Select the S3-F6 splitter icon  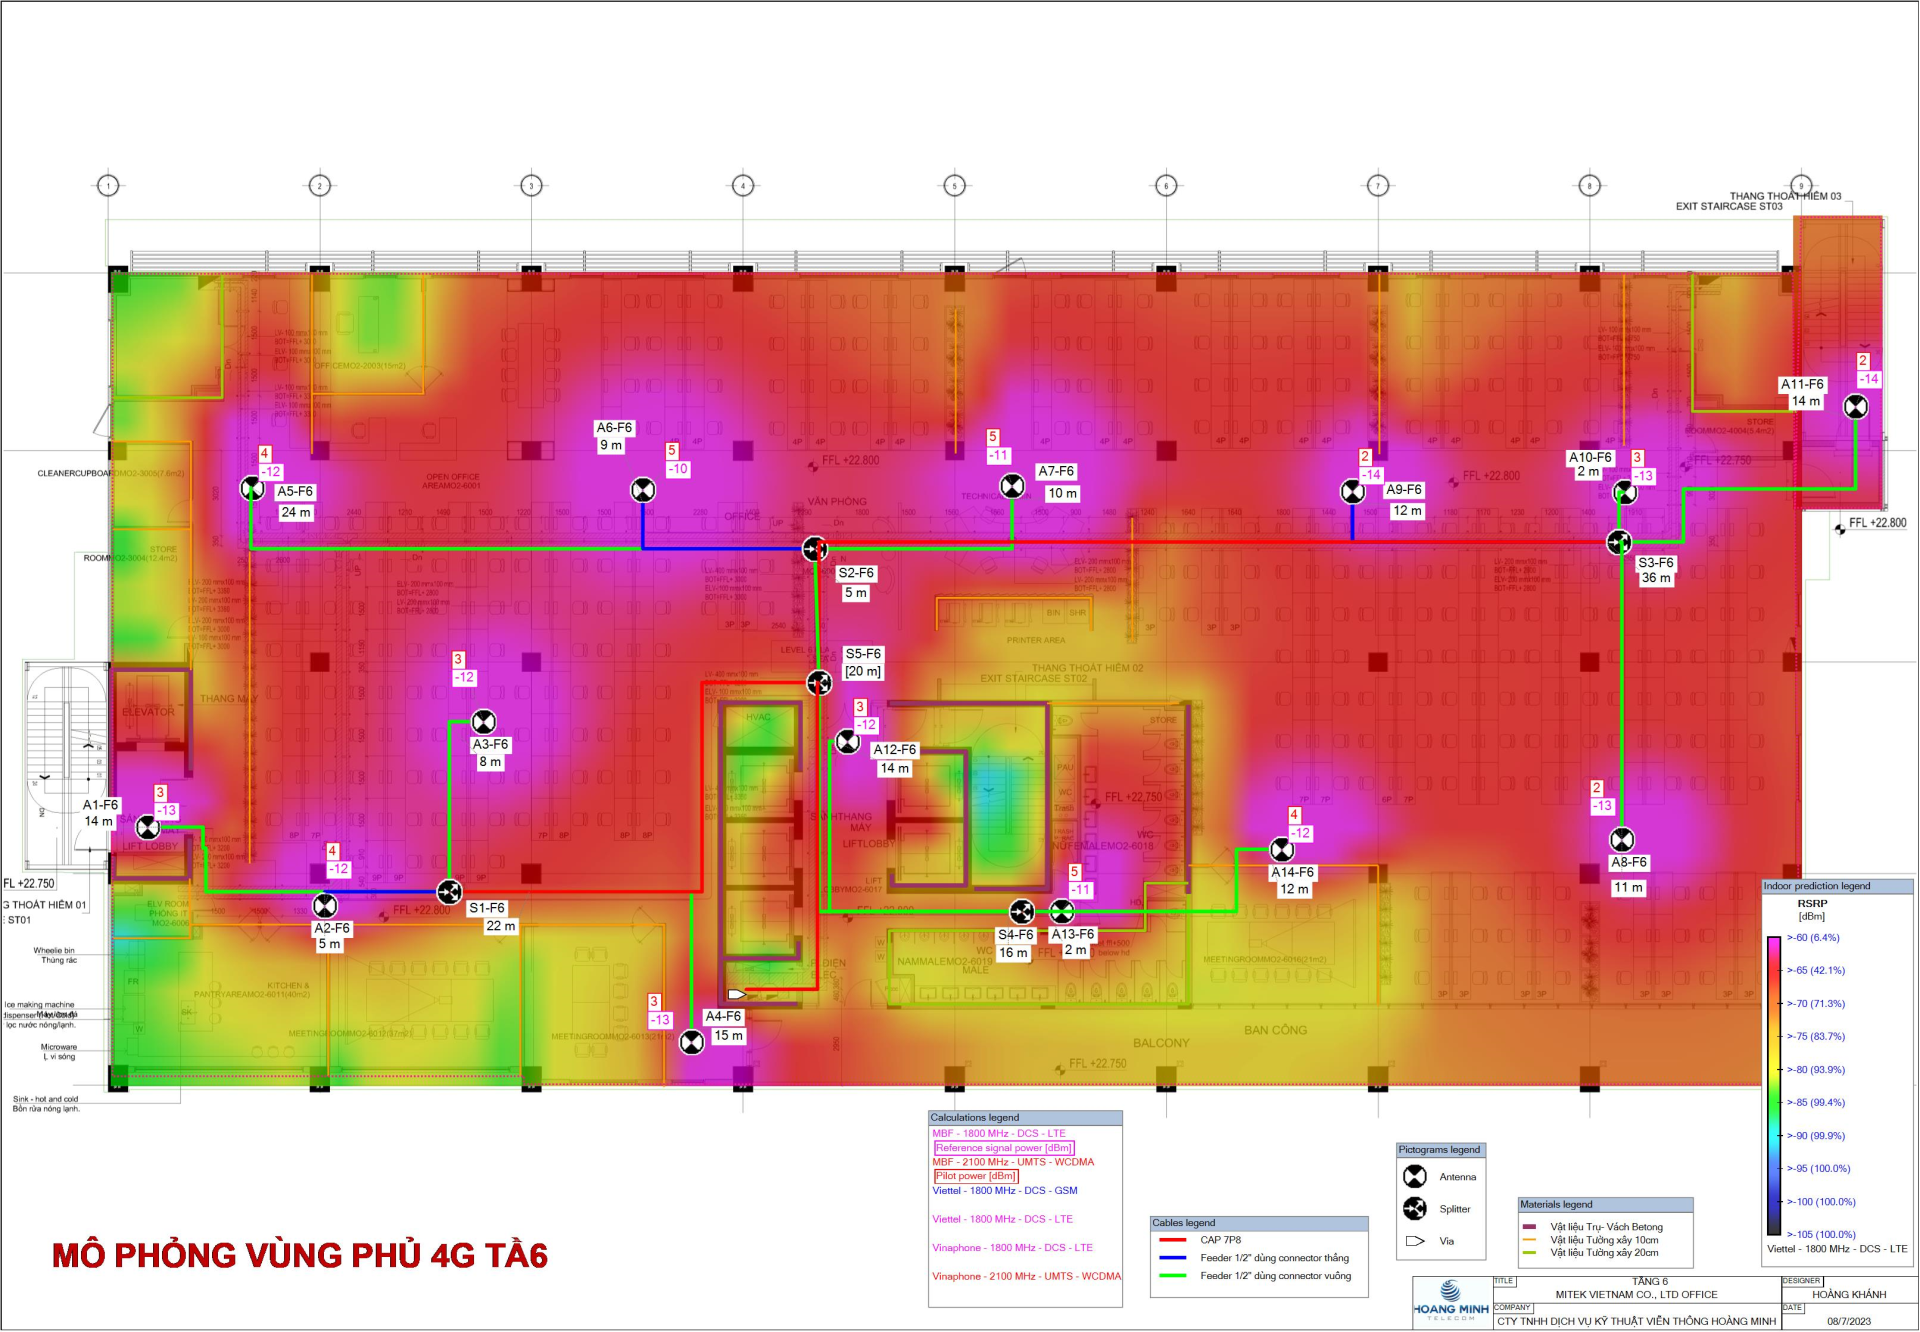click(x=1619, y=542)
